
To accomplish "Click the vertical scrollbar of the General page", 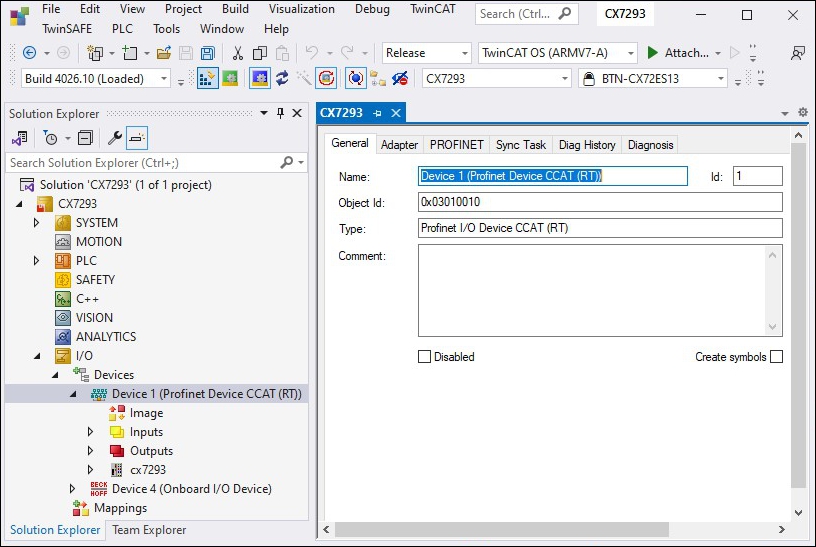I will [798, 315].
